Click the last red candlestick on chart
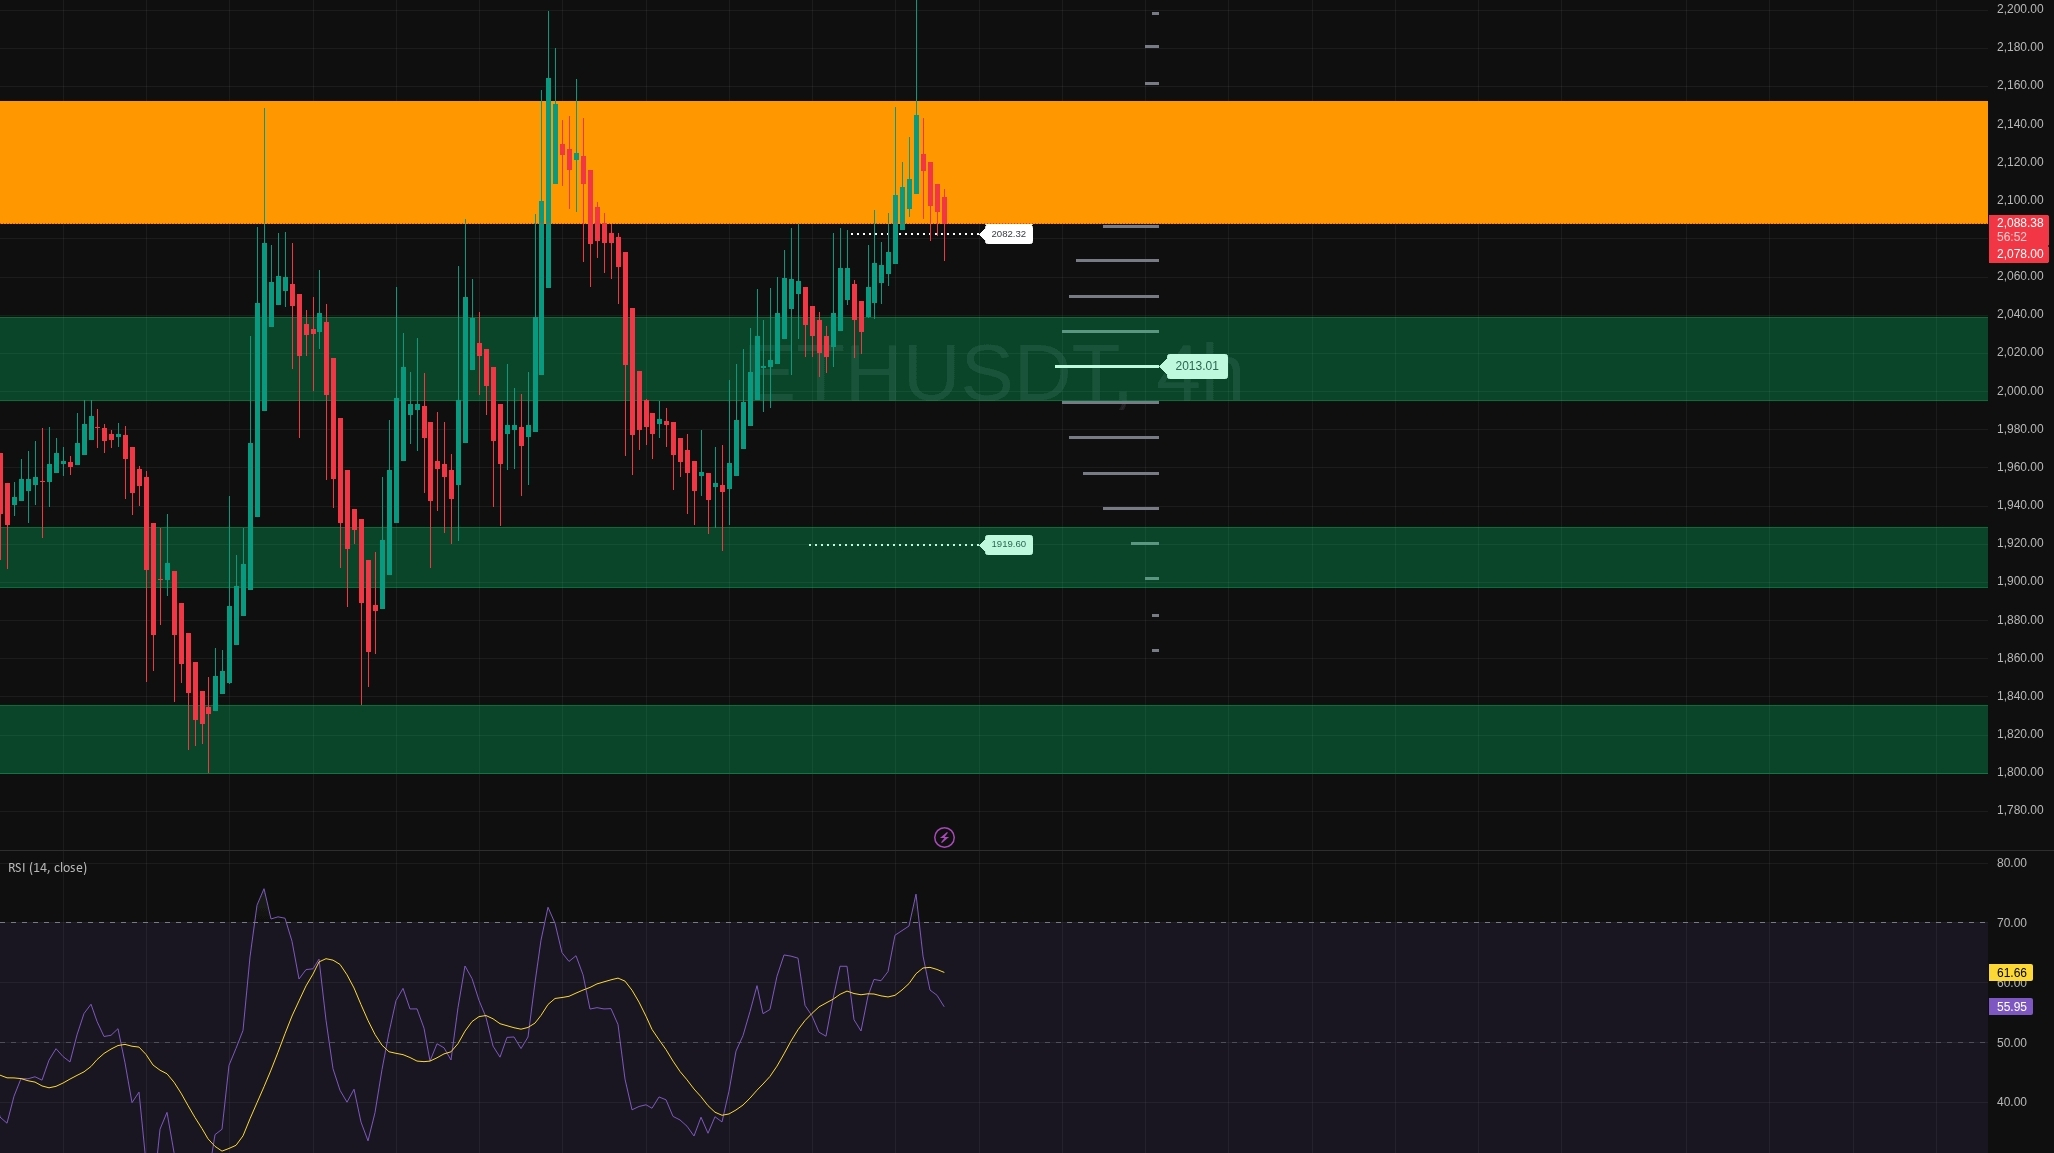The image size is (2054, 1153). point(944,212)
